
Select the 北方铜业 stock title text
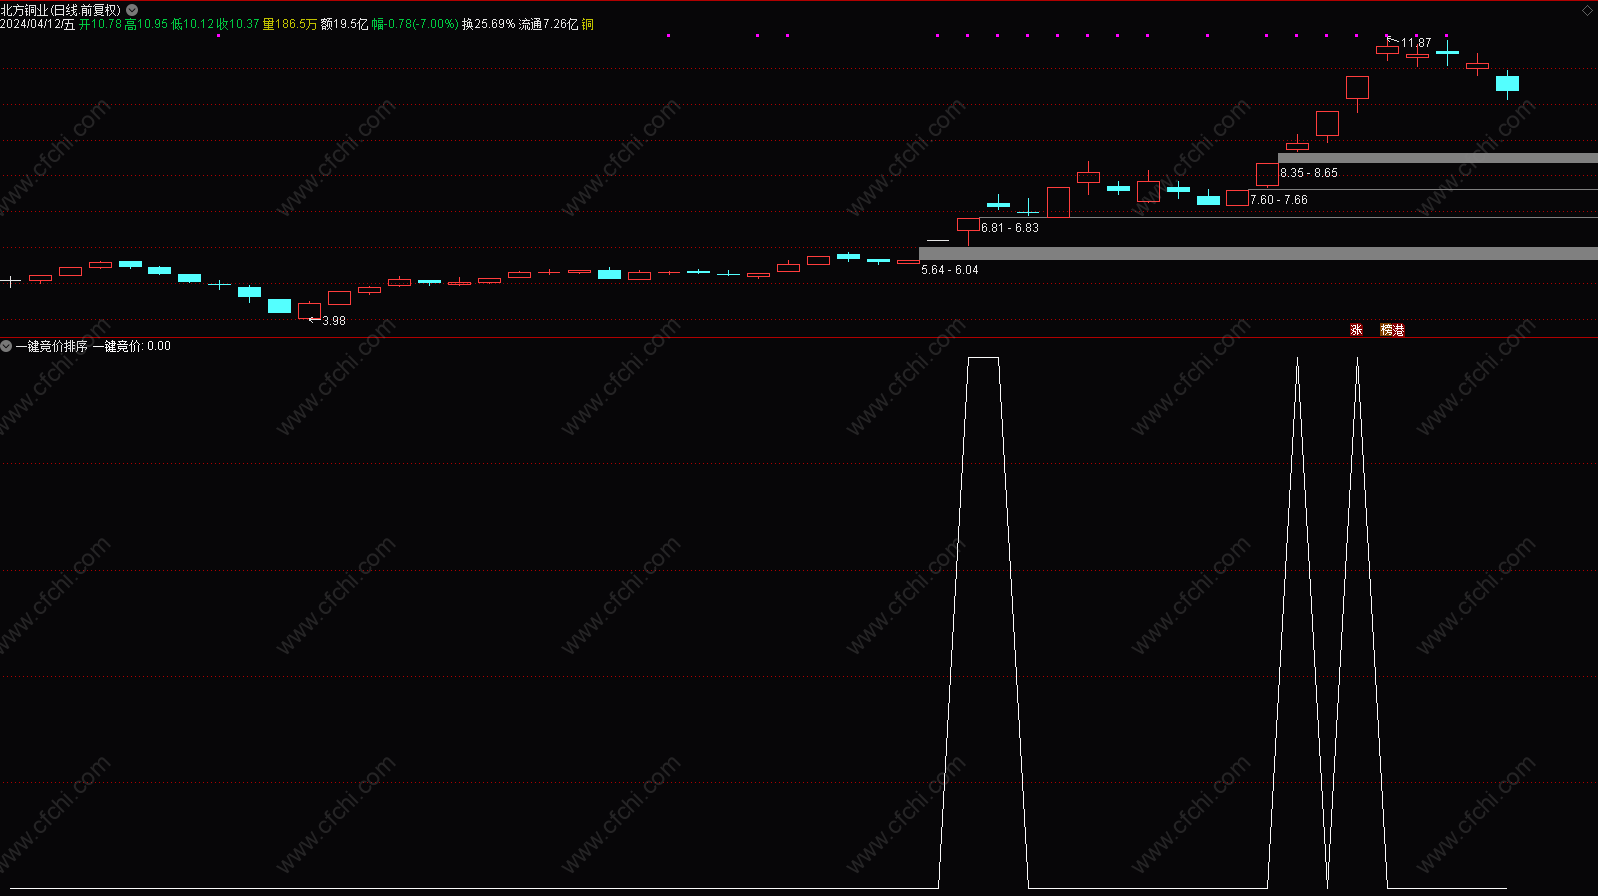(x=24, y=10)
